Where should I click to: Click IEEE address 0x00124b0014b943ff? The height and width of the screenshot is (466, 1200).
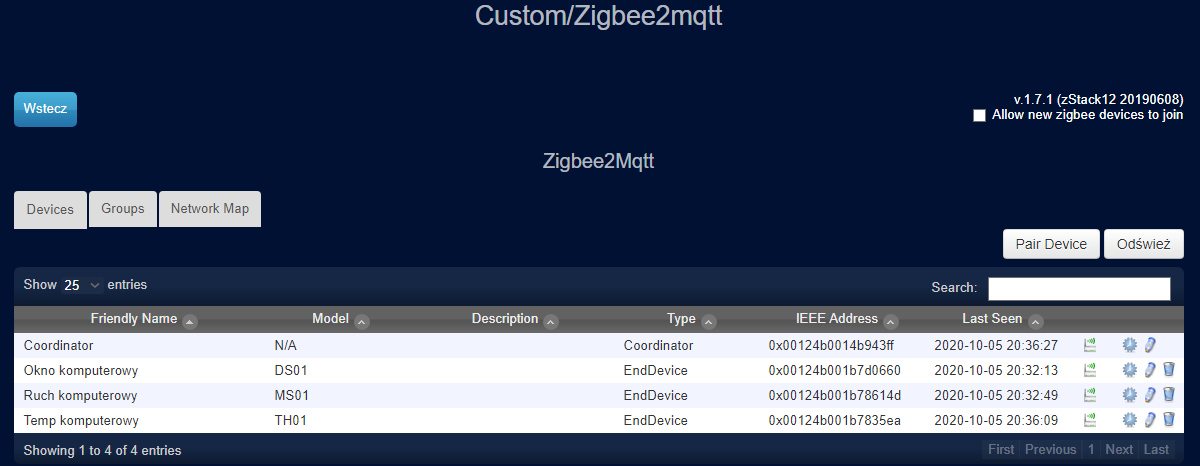click(831, 345)
